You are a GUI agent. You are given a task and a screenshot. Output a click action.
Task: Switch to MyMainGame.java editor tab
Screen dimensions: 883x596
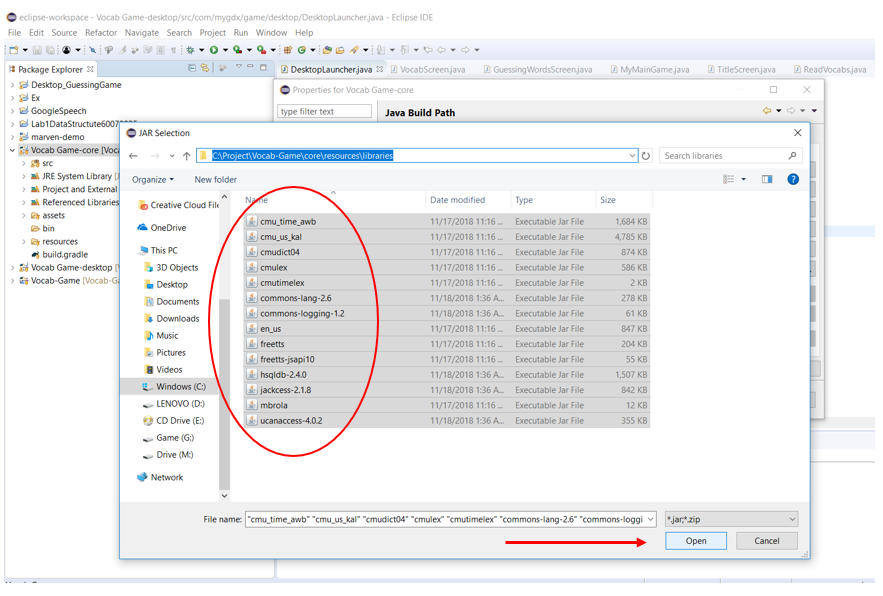[650, 69]
